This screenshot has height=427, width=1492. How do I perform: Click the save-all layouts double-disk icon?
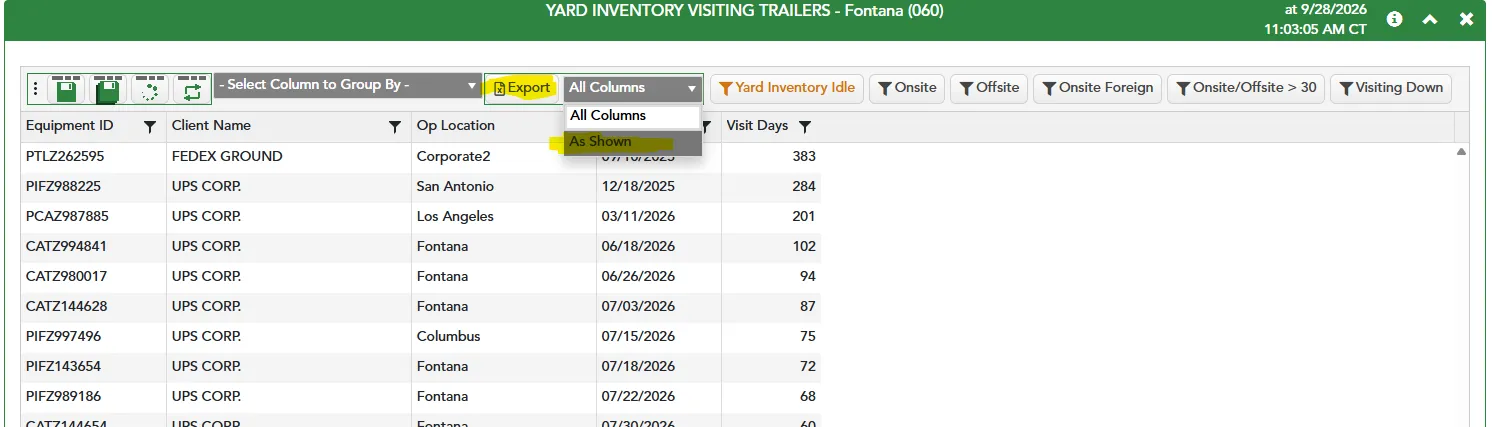click(x=108, y=90)
